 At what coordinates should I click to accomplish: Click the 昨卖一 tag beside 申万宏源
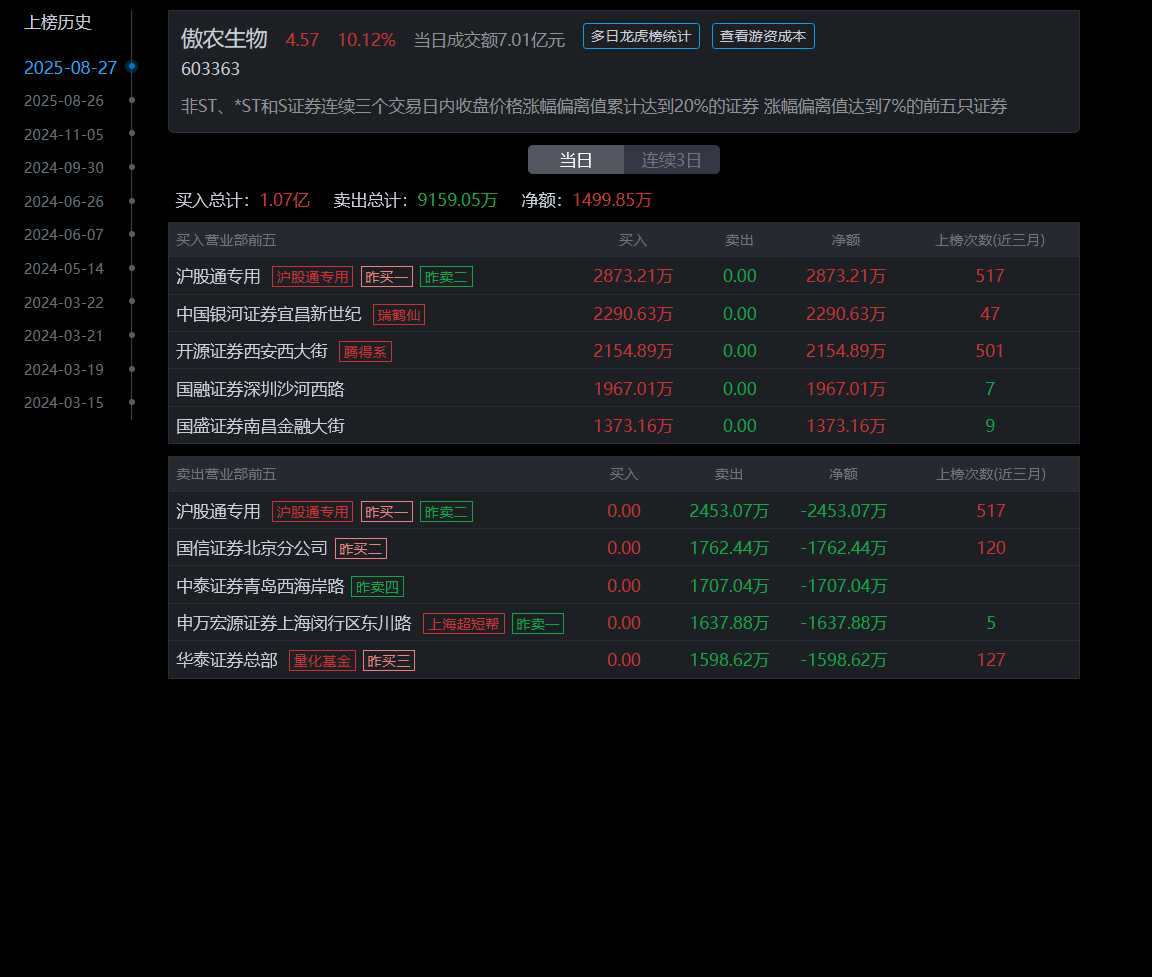pyautogui.click(x=538, y=624)
